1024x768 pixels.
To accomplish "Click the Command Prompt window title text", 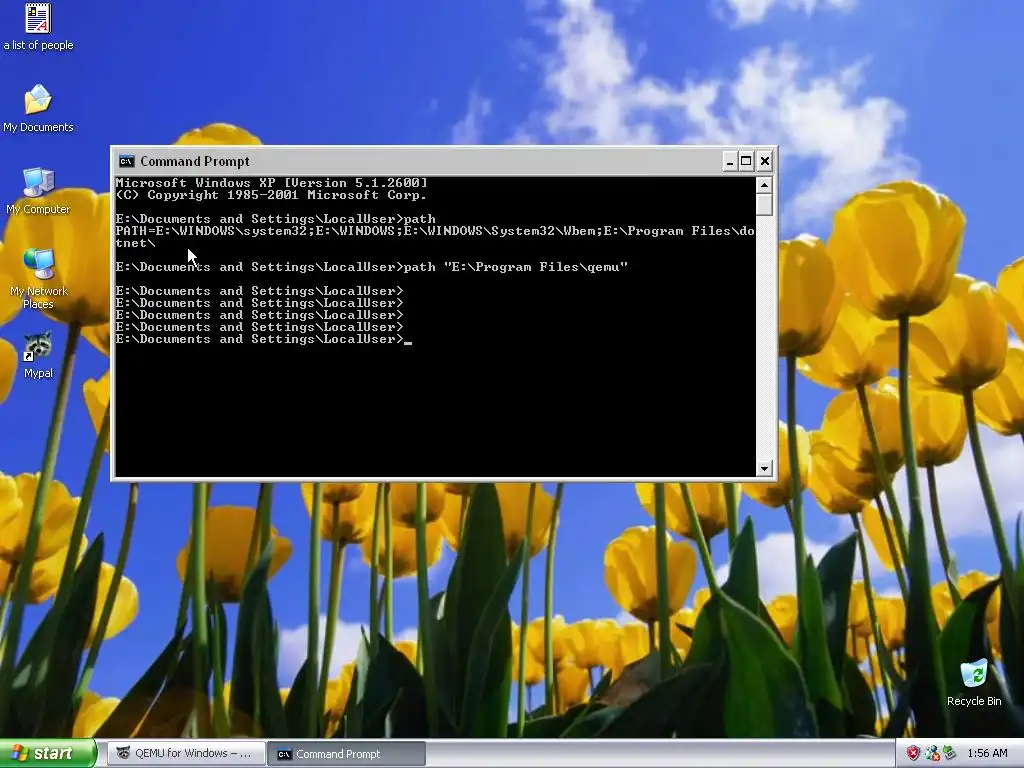I will 195,161.
